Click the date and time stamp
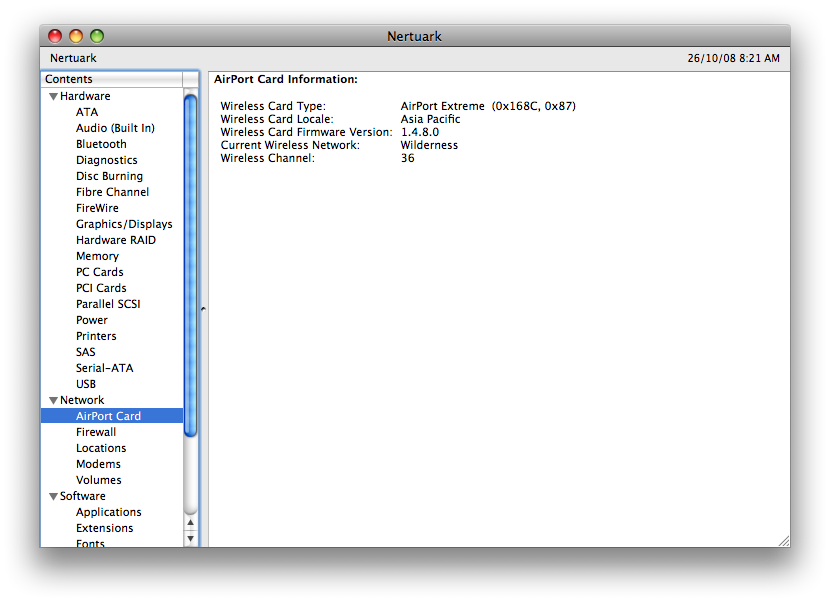 tap(733, 58)
